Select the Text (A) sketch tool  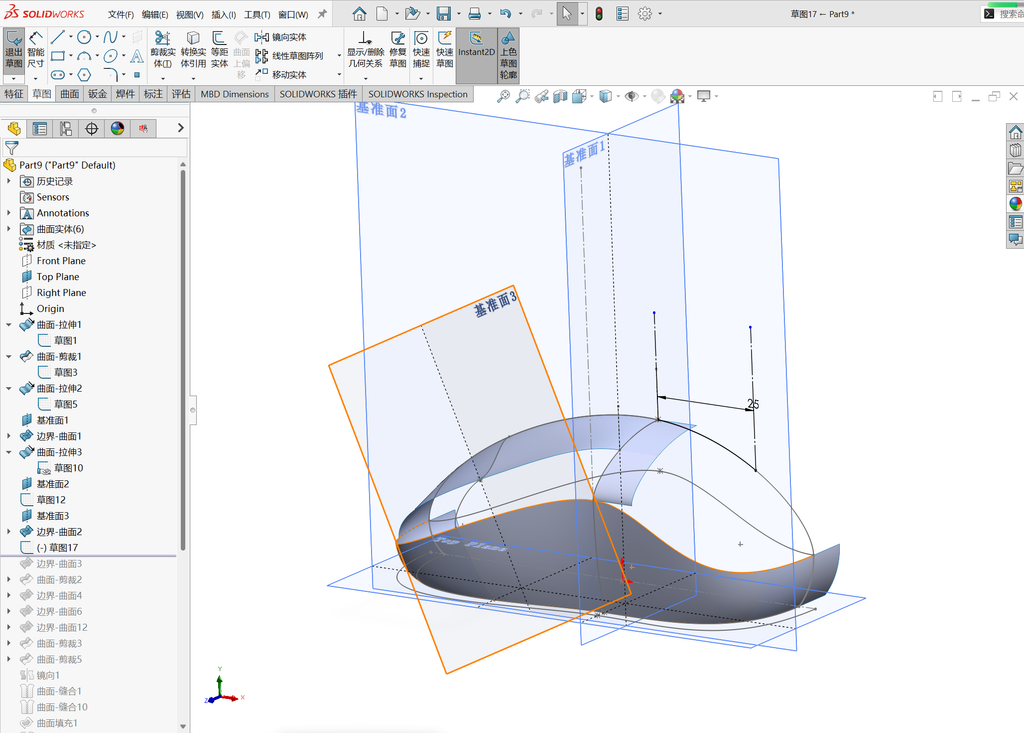(x=136, y=56)
